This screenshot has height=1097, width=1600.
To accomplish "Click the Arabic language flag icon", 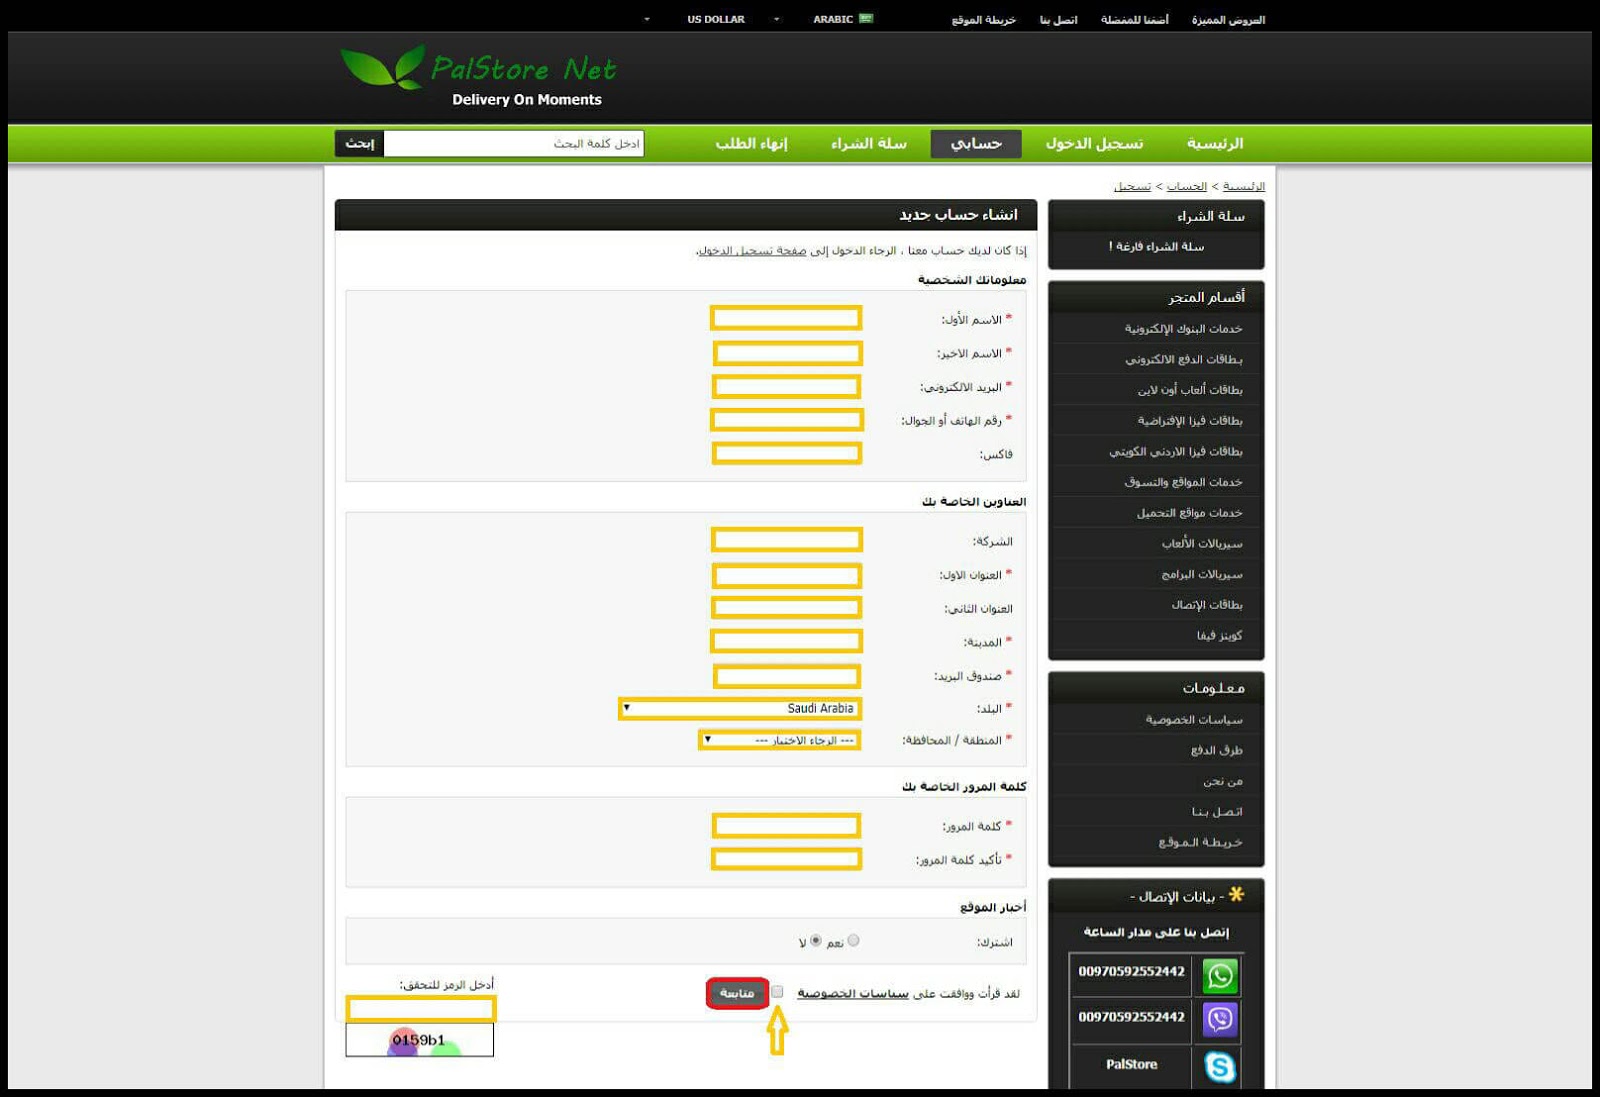I will 866,19.
